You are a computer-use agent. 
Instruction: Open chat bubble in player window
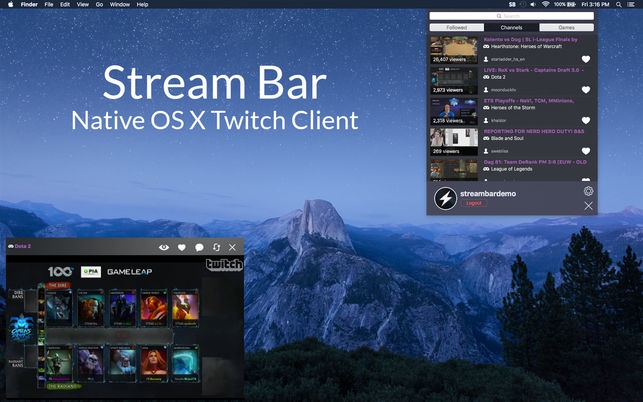point(199,247)
